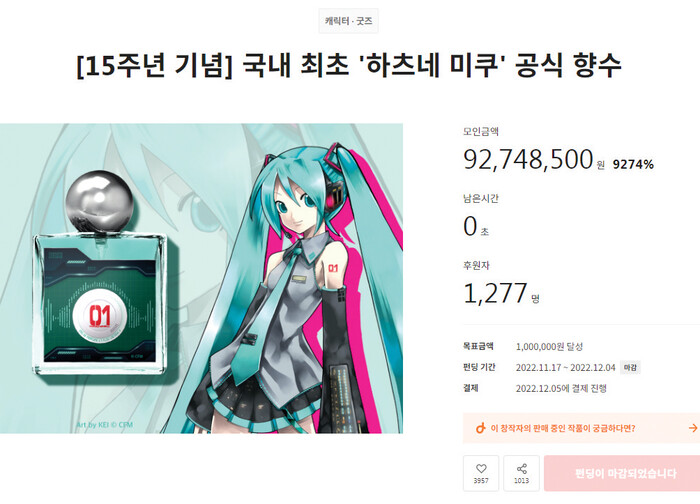Click the 3957 like count
Screen dimensions: 700x504
[x=481, y=481]
